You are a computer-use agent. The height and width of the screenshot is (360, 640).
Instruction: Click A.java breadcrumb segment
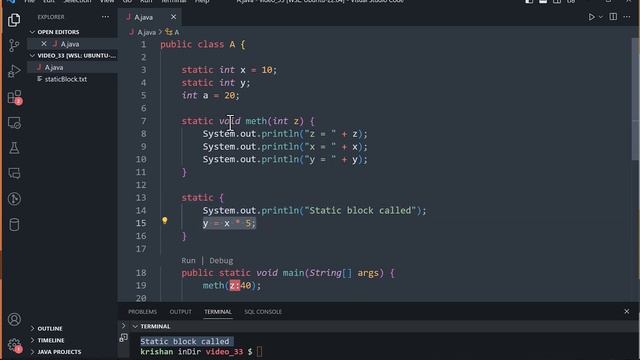point(146,32)
